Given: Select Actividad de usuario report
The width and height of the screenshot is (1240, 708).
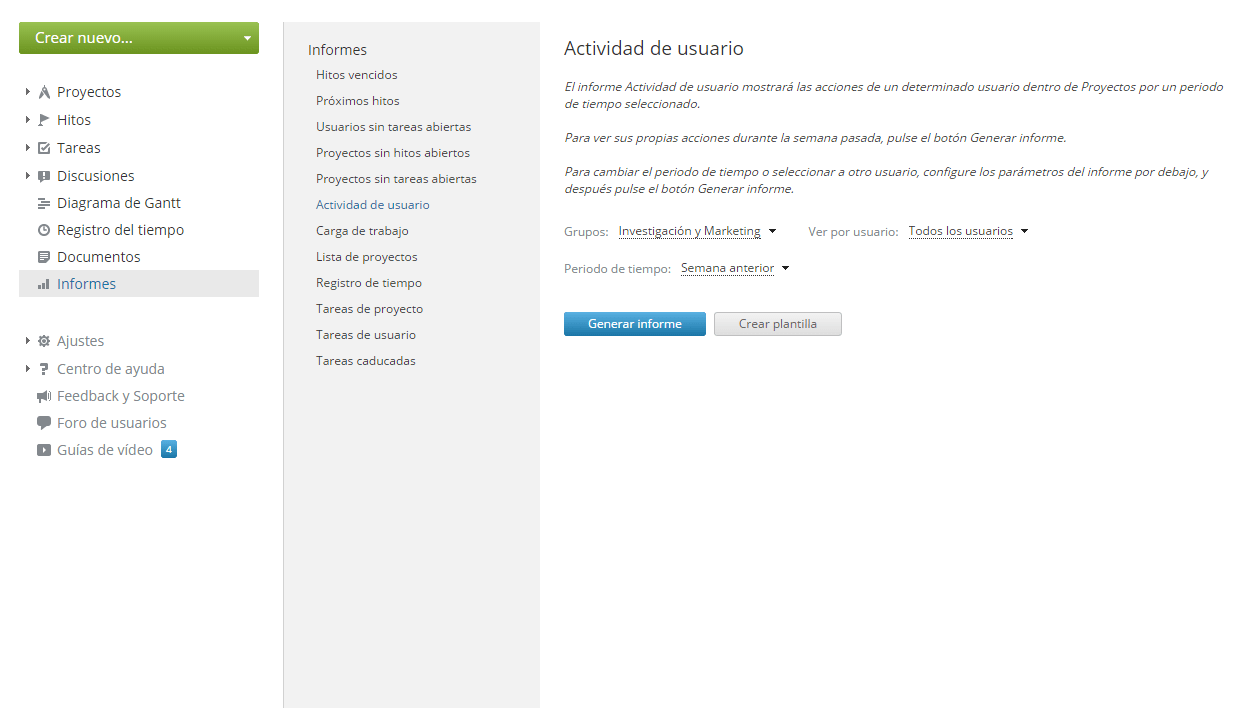Looking at the screenshot, I should (373, 205).
